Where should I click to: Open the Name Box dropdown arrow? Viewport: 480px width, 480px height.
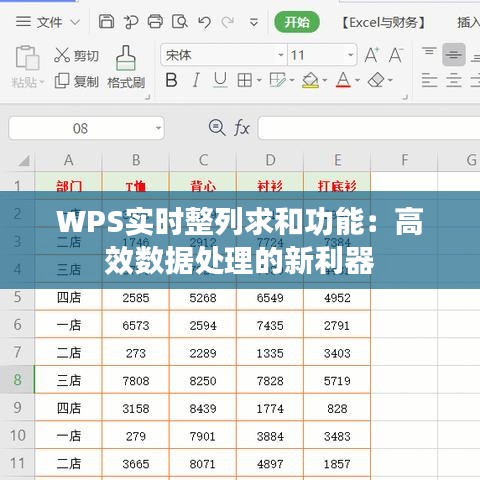click(x=158, y=128)
